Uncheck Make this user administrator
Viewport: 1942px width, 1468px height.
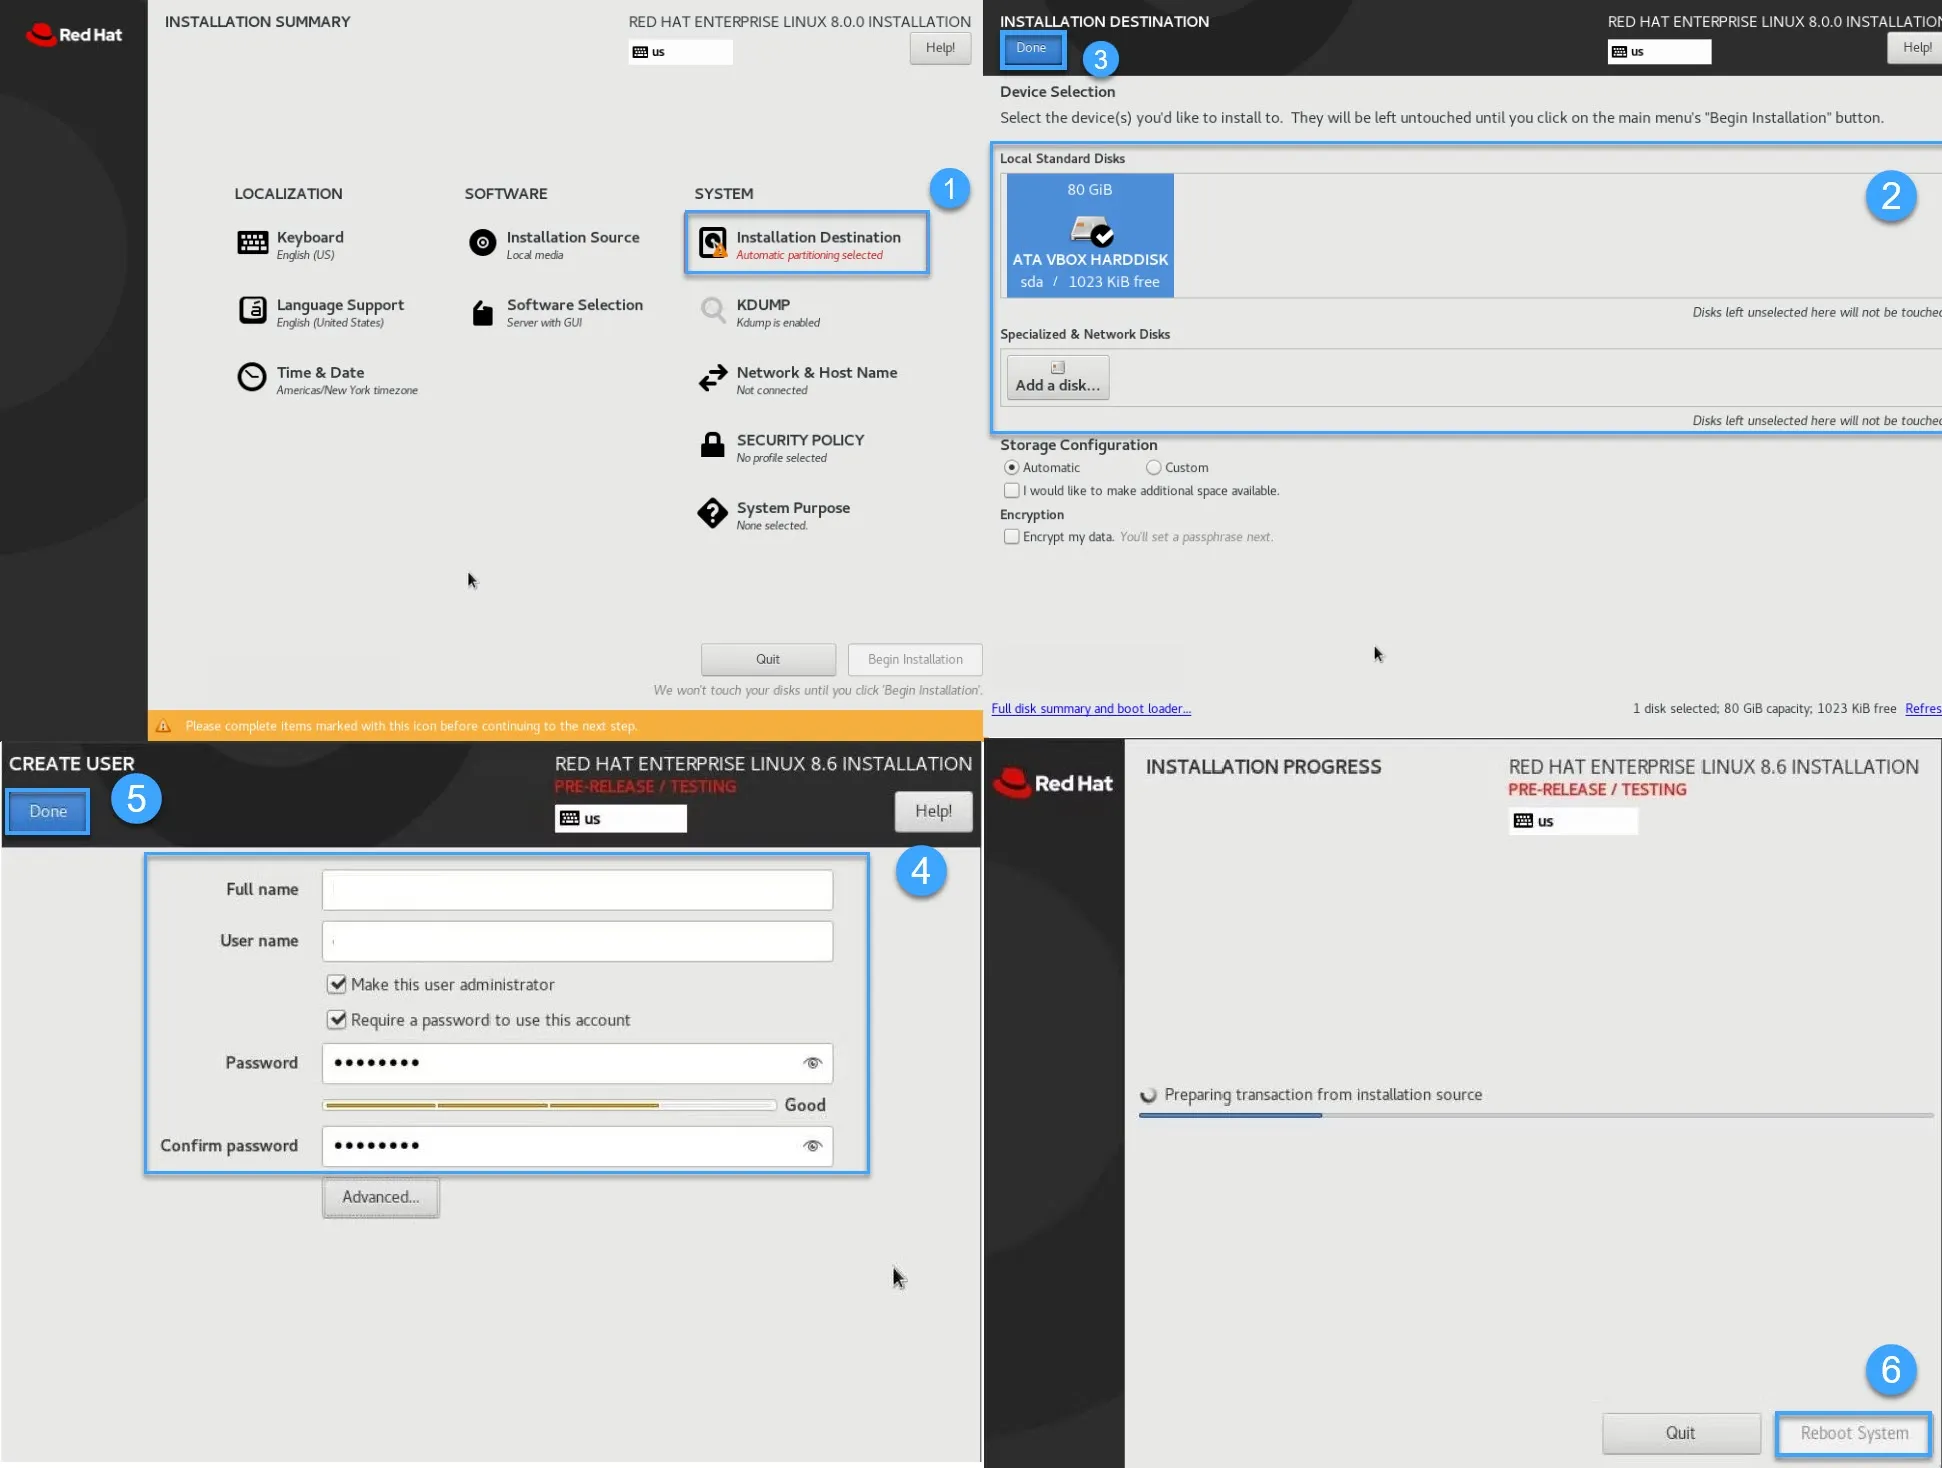click(x=337, y=985)
